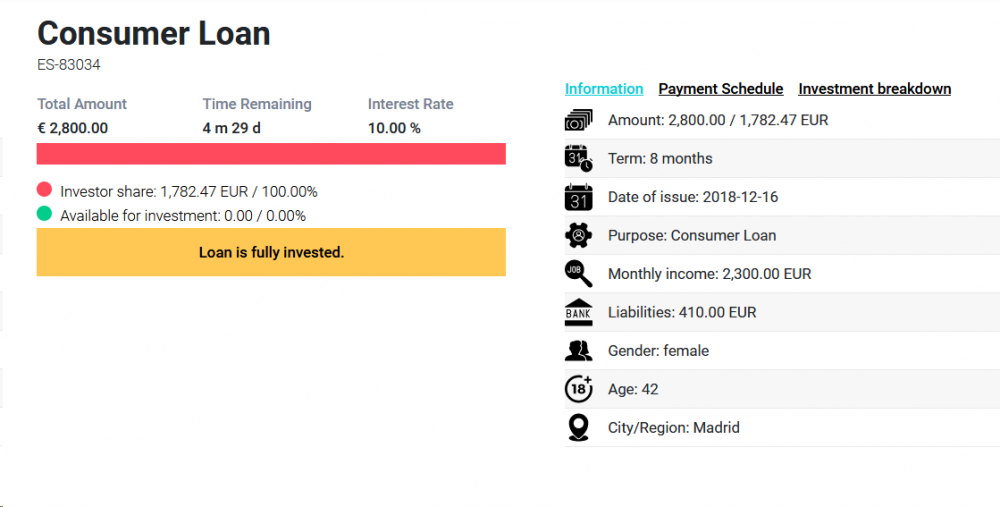
Task: Click the Consumer Loan heading
Action: coord(154,33)
